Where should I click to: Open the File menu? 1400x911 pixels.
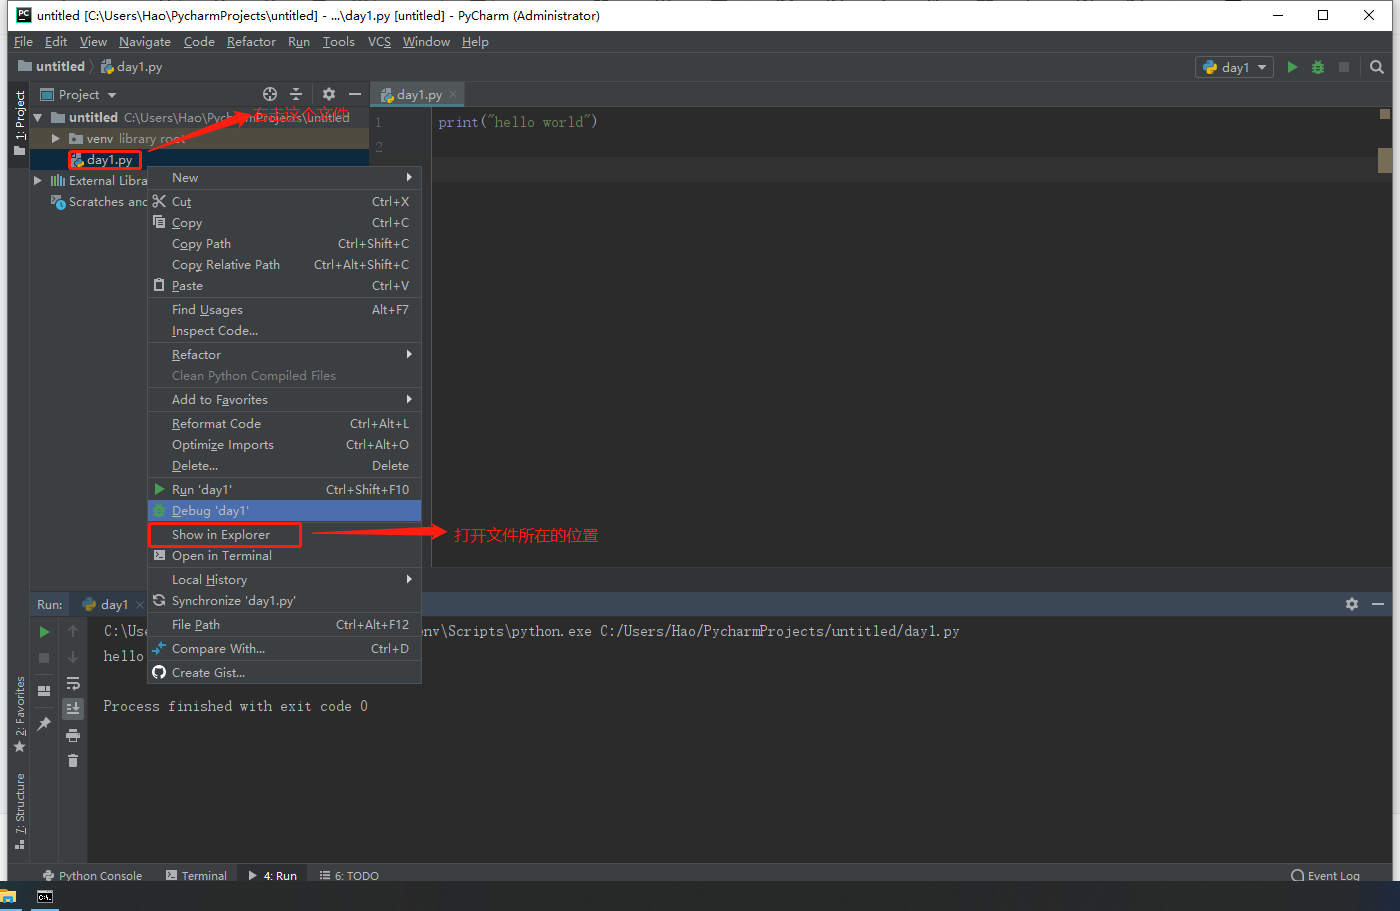23,42
